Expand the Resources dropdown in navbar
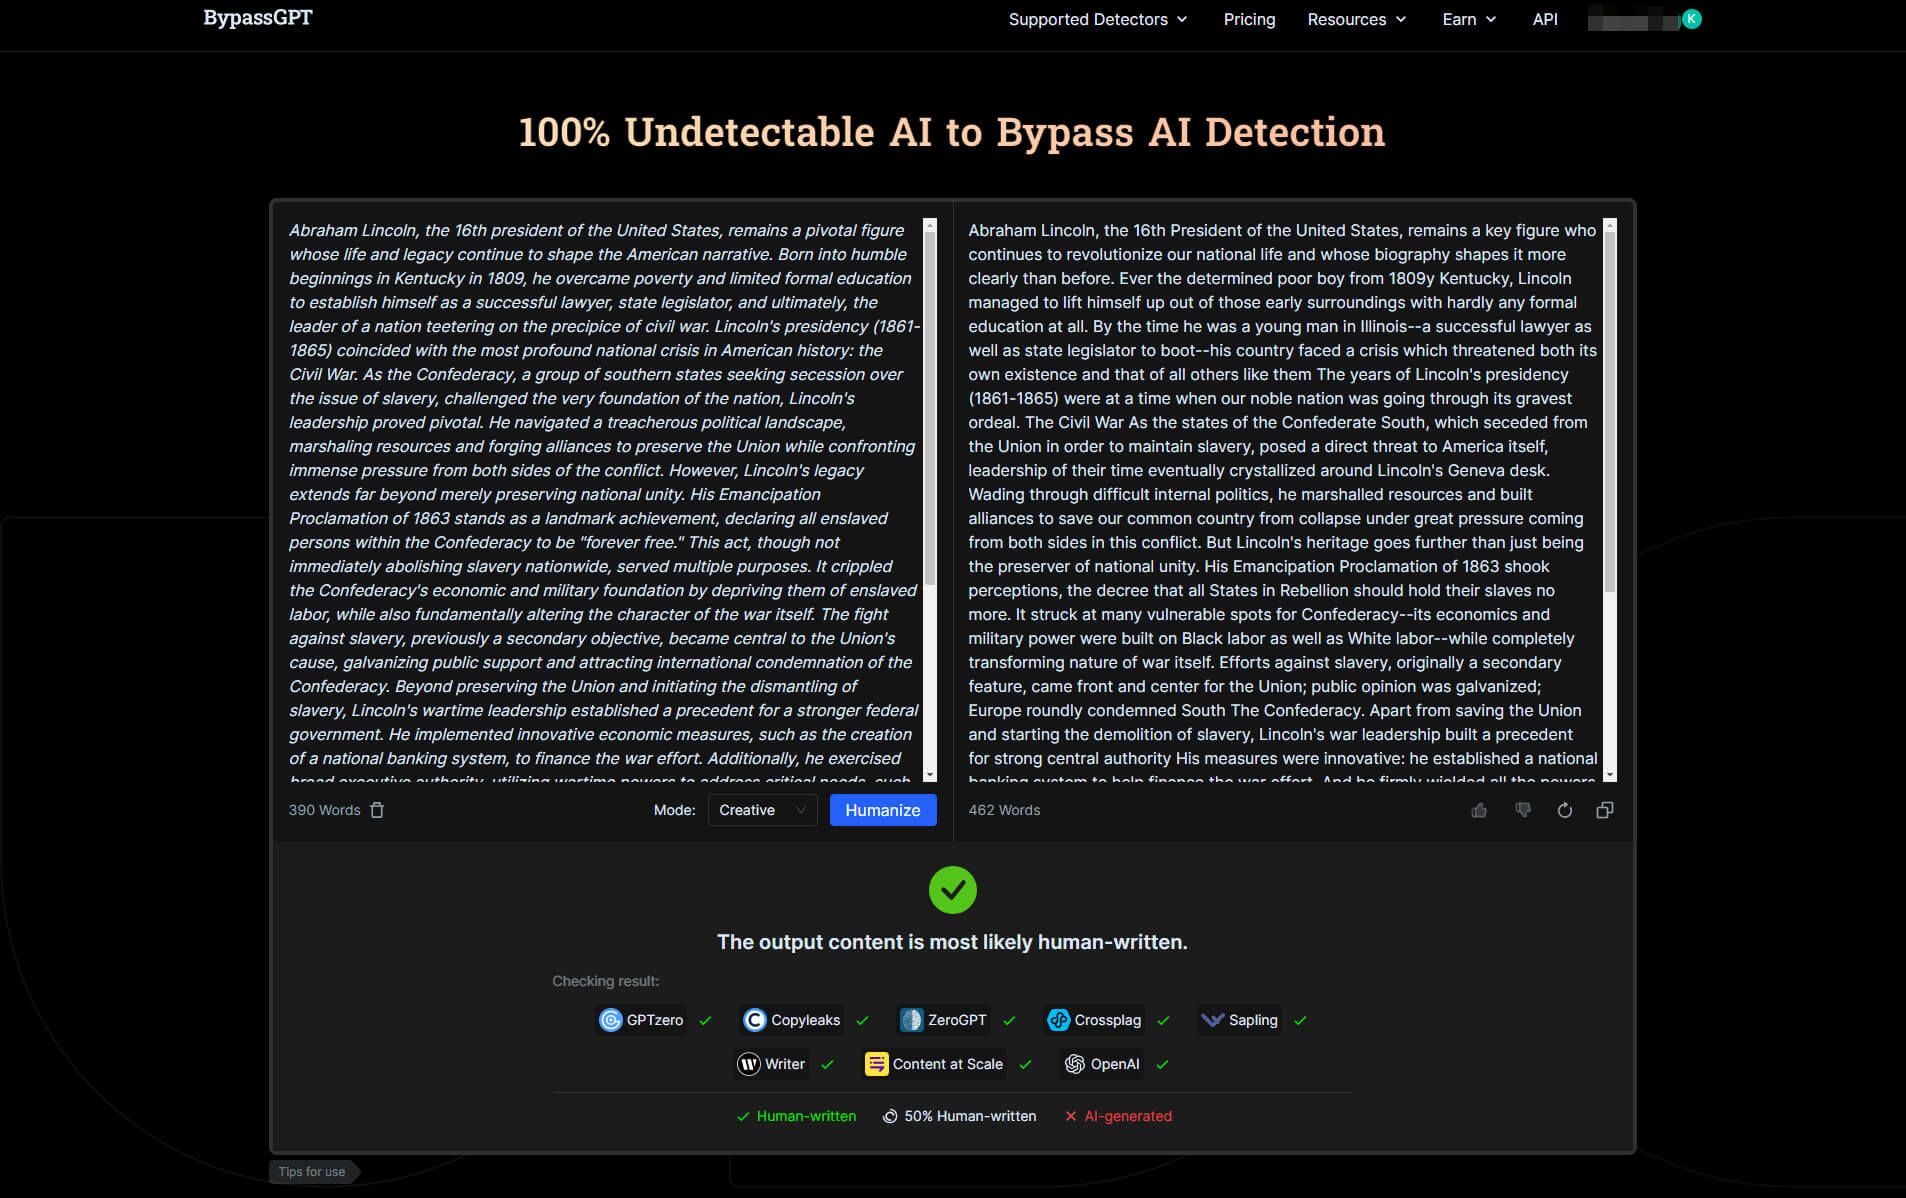1906x1198 pixels. (1356, 19)
